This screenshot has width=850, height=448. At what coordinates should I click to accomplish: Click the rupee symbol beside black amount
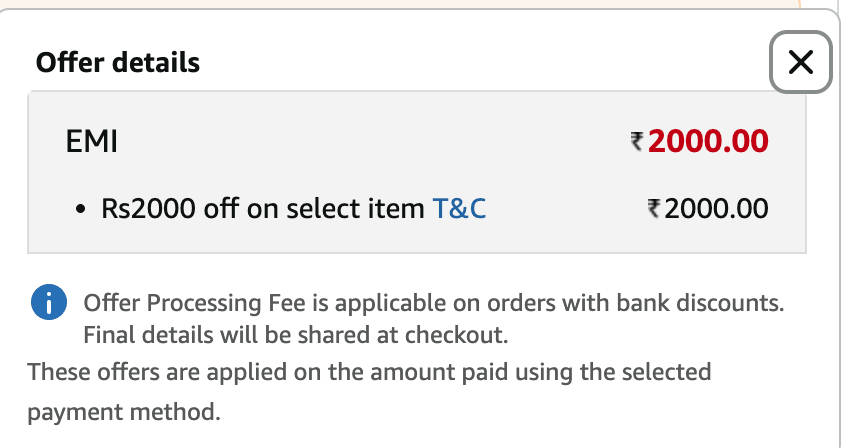(654, 209)
